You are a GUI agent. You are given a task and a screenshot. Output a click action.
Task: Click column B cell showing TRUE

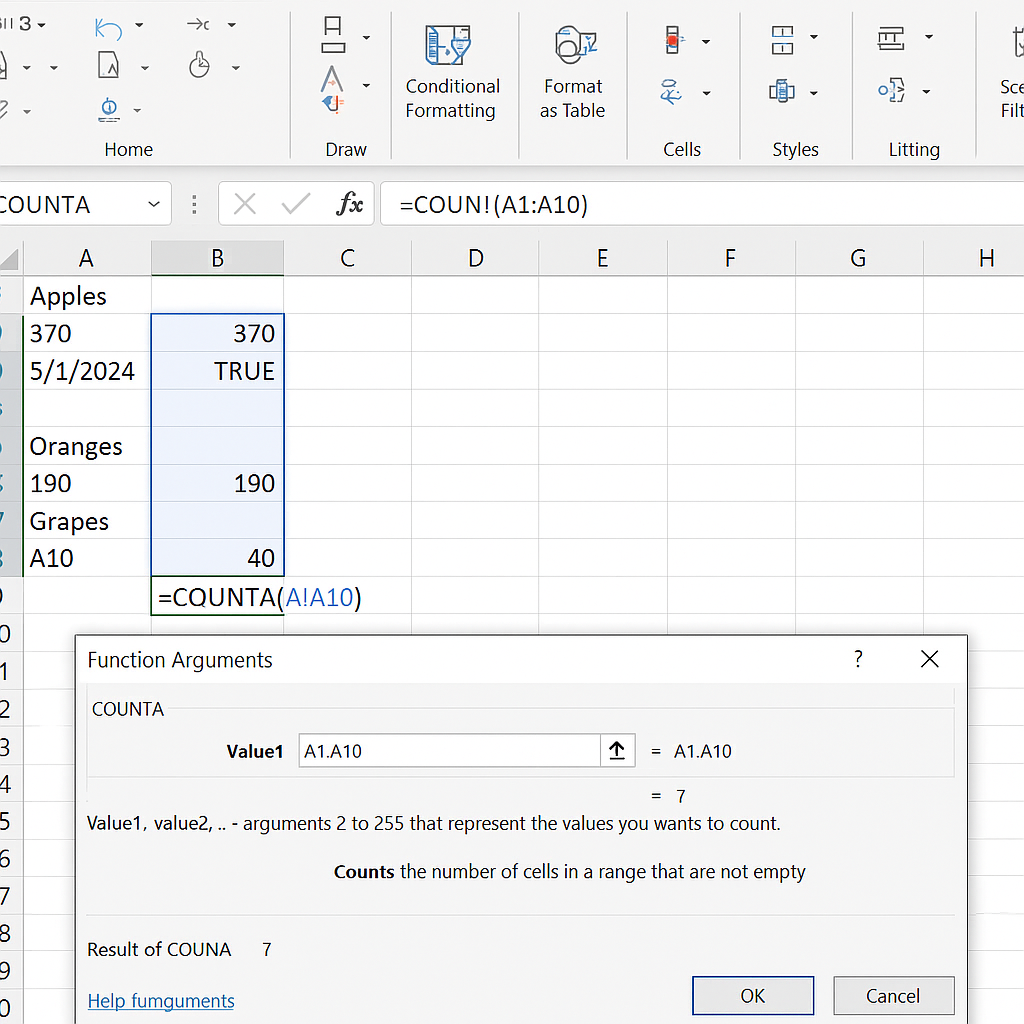click(x=217, y=371)
